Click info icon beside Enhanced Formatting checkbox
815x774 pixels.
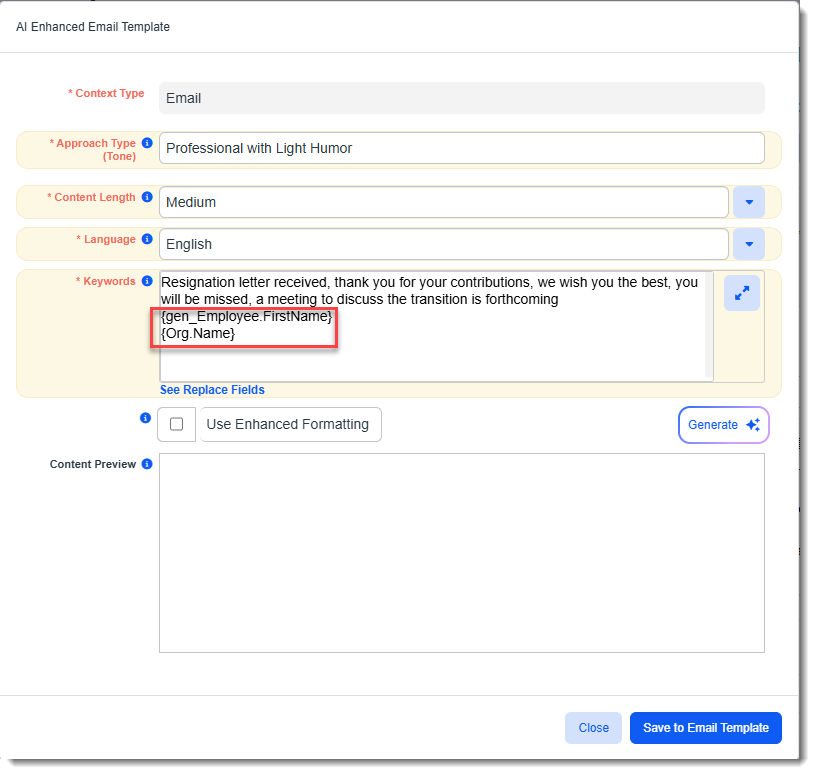[145, 418]
